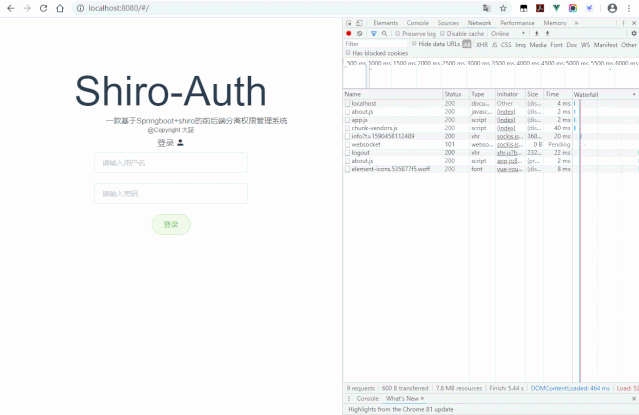The width and height of the screenshot is (639, 415).
Task: Click the DevTools inspect element icon
Action: (348, 23)
